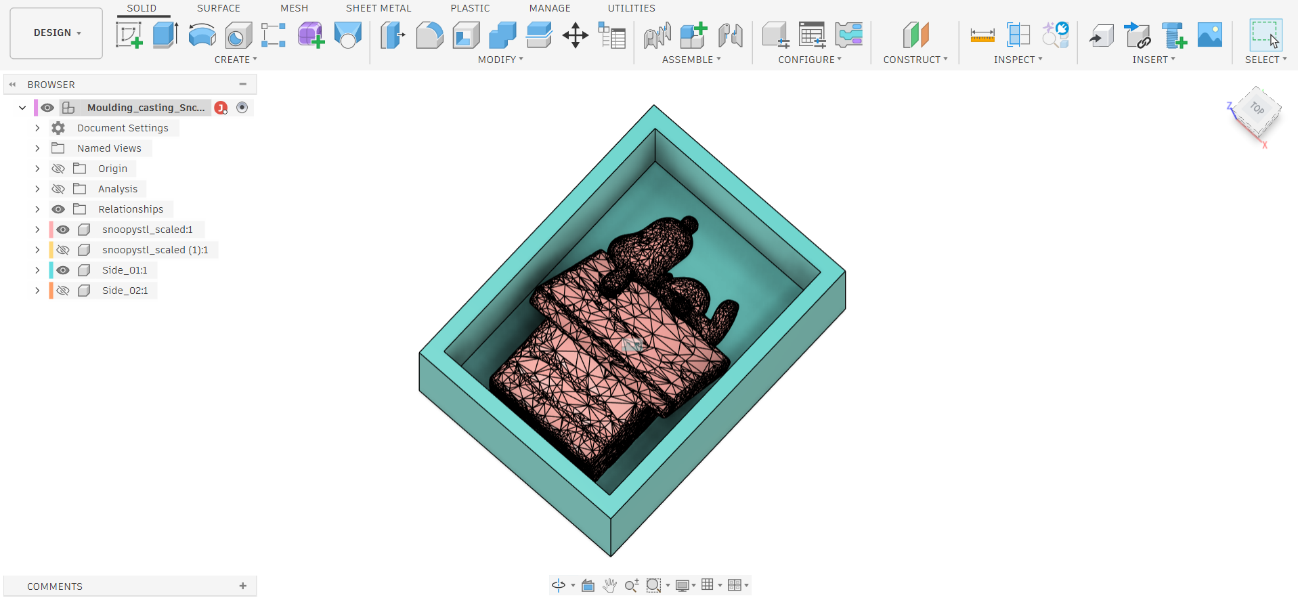This screenshot has width=1298, height=600.
Task: Open the Configuration Table icon
Action: point(812,36)
